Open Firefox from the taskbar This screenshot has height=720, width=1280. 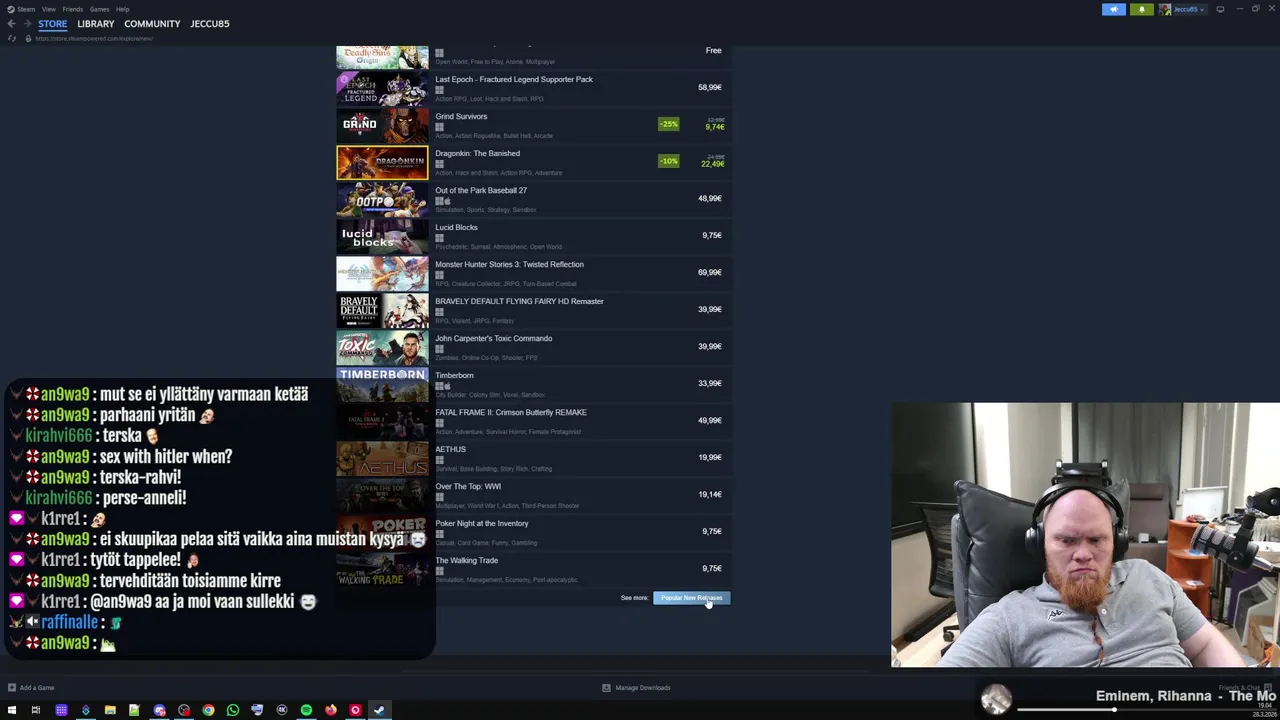click(x=331, y=710)
